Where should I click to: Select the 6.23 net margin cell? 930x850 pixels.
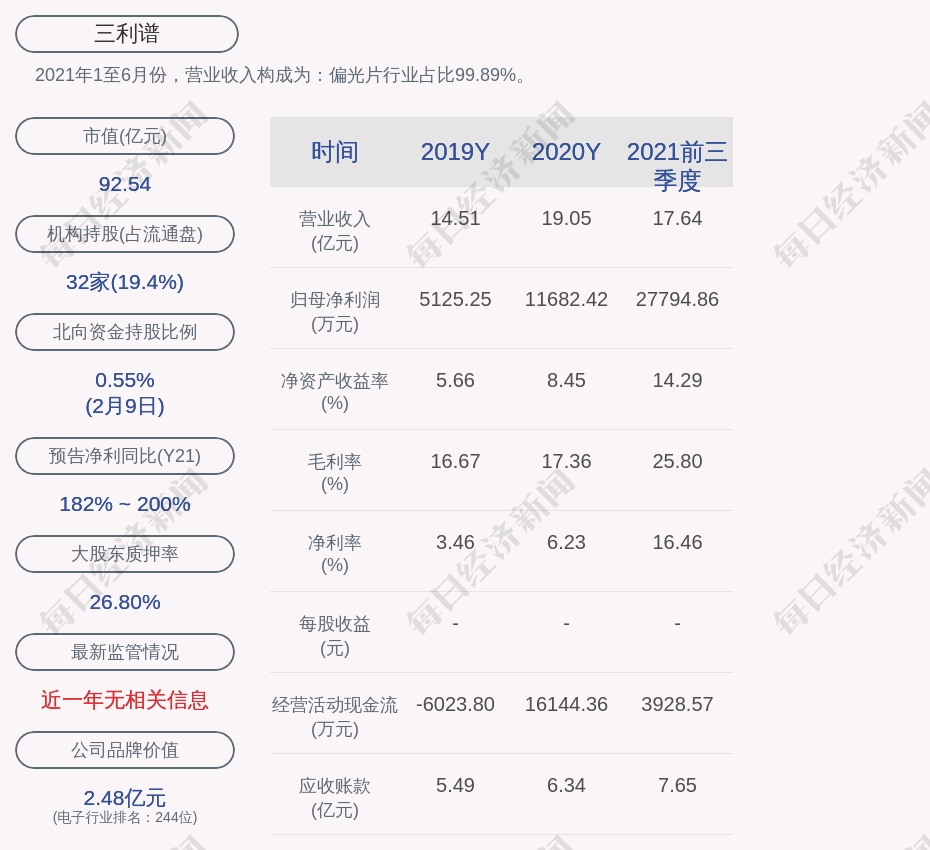point(566,542)
